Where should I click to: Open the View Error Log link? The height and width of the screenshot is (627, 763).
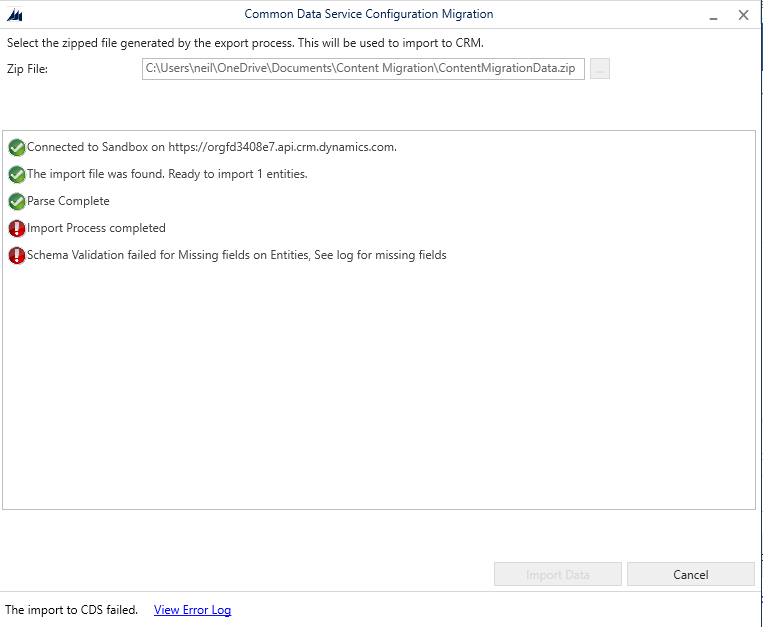[192, 610]
